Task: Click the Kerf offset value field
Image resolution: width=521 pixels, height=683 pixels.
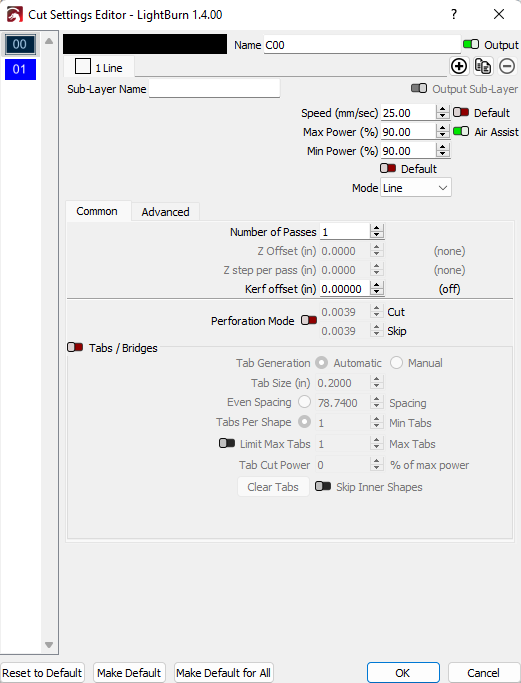Action: coord(345,289)
